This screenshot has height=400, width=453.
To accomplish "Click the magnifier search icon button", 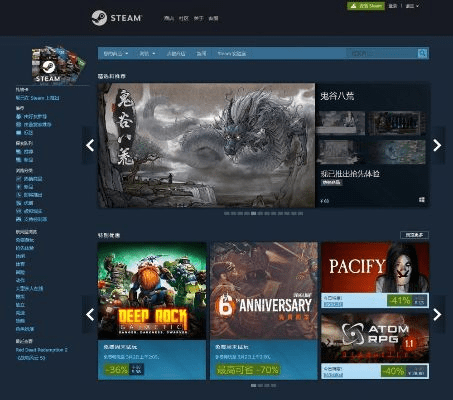I will click(x=422, y=53).
